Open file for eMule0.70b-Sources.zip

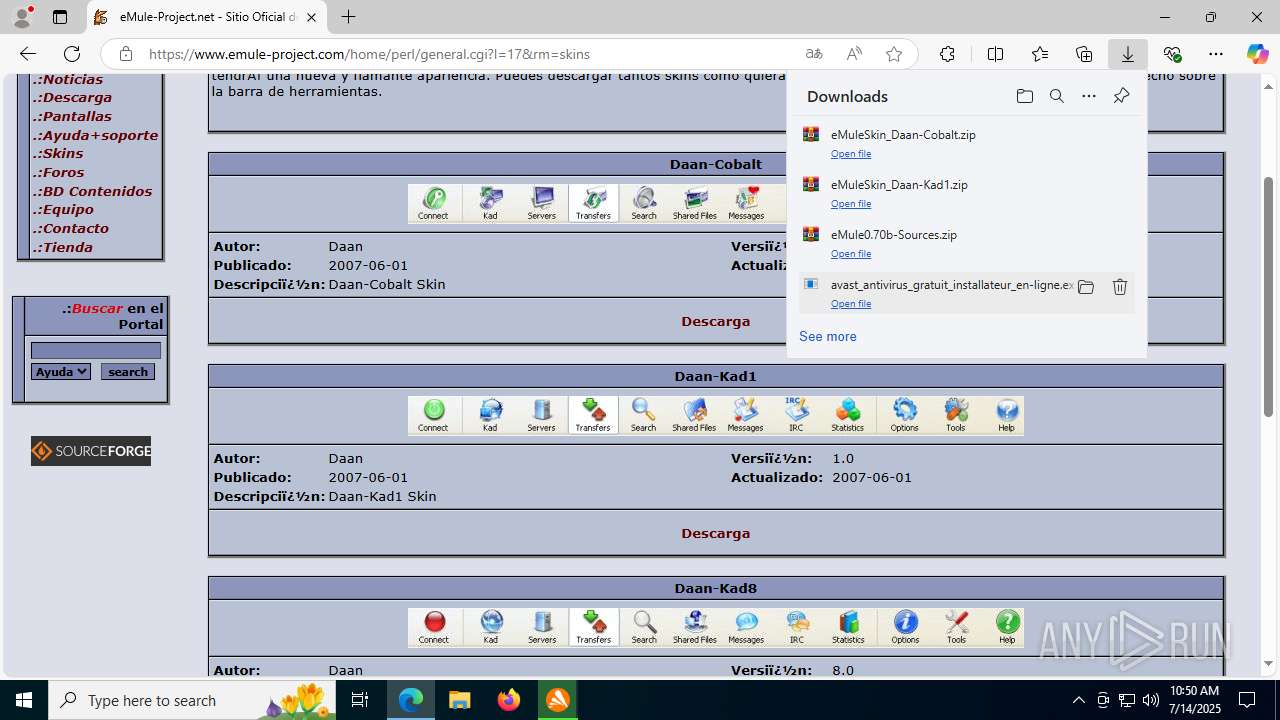pyautogui.click(x=851, y=254)
